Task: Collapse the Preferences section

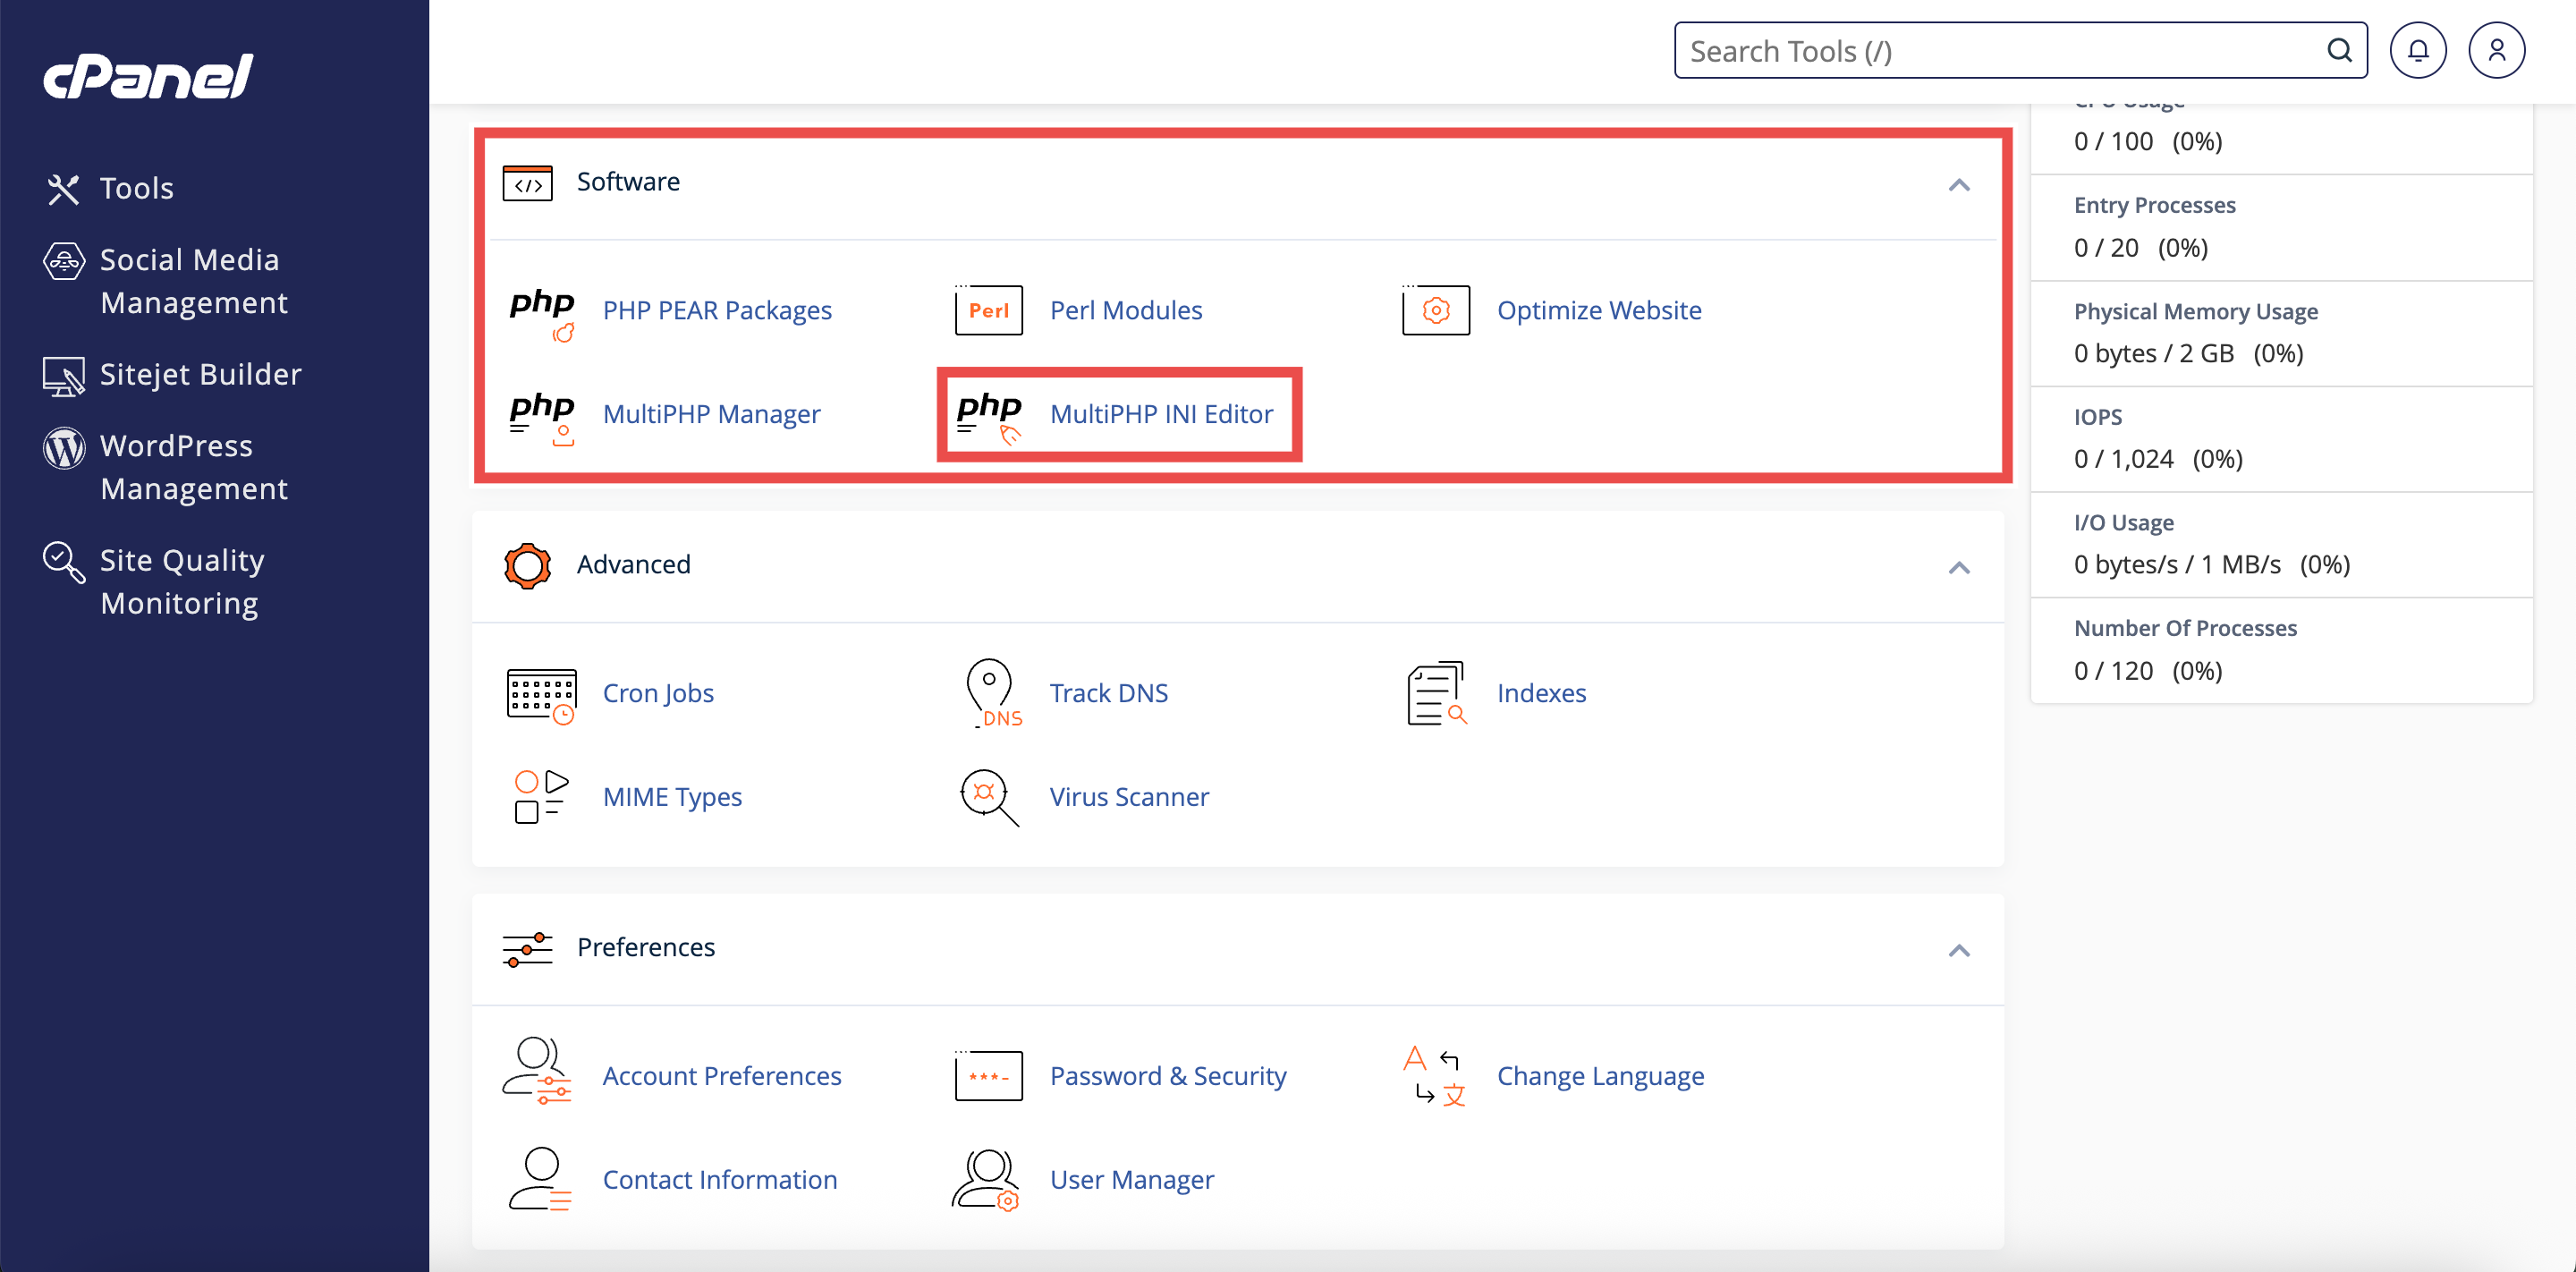Action: (x=1959, y=950)
